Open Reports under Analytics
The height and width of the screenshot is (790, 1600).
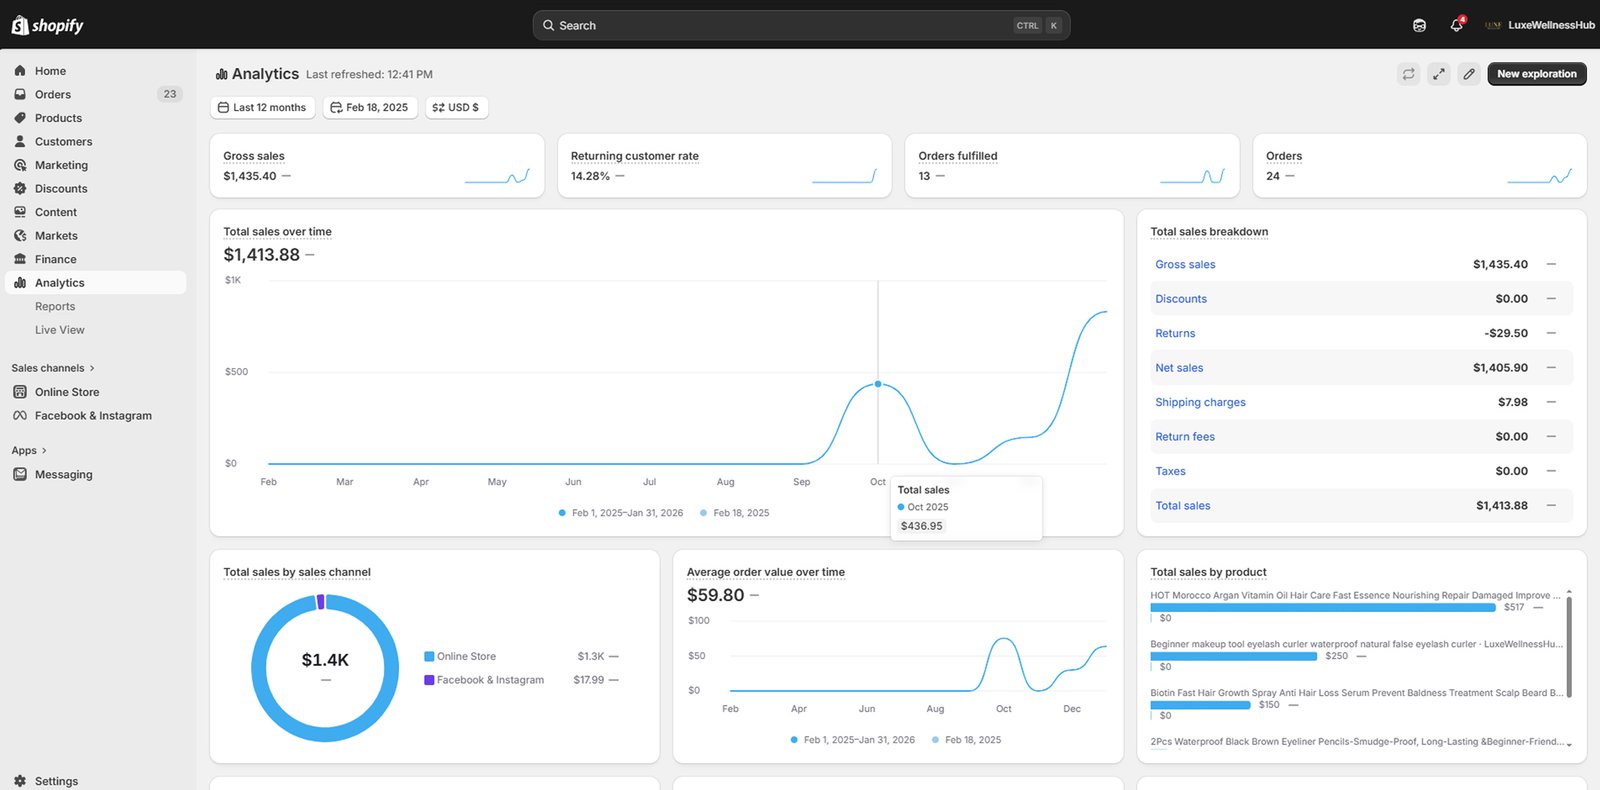coord(55,306)
